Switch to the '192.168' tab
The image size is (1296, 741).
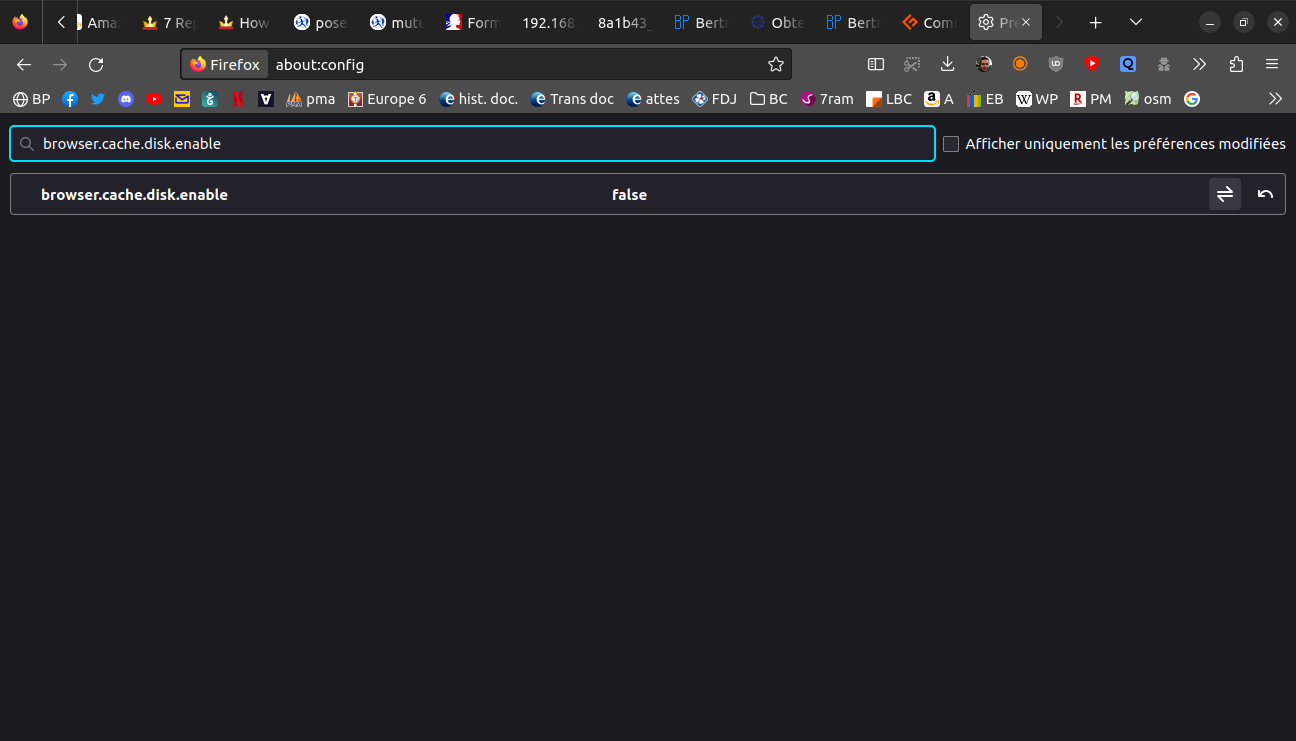click(548, 22)
